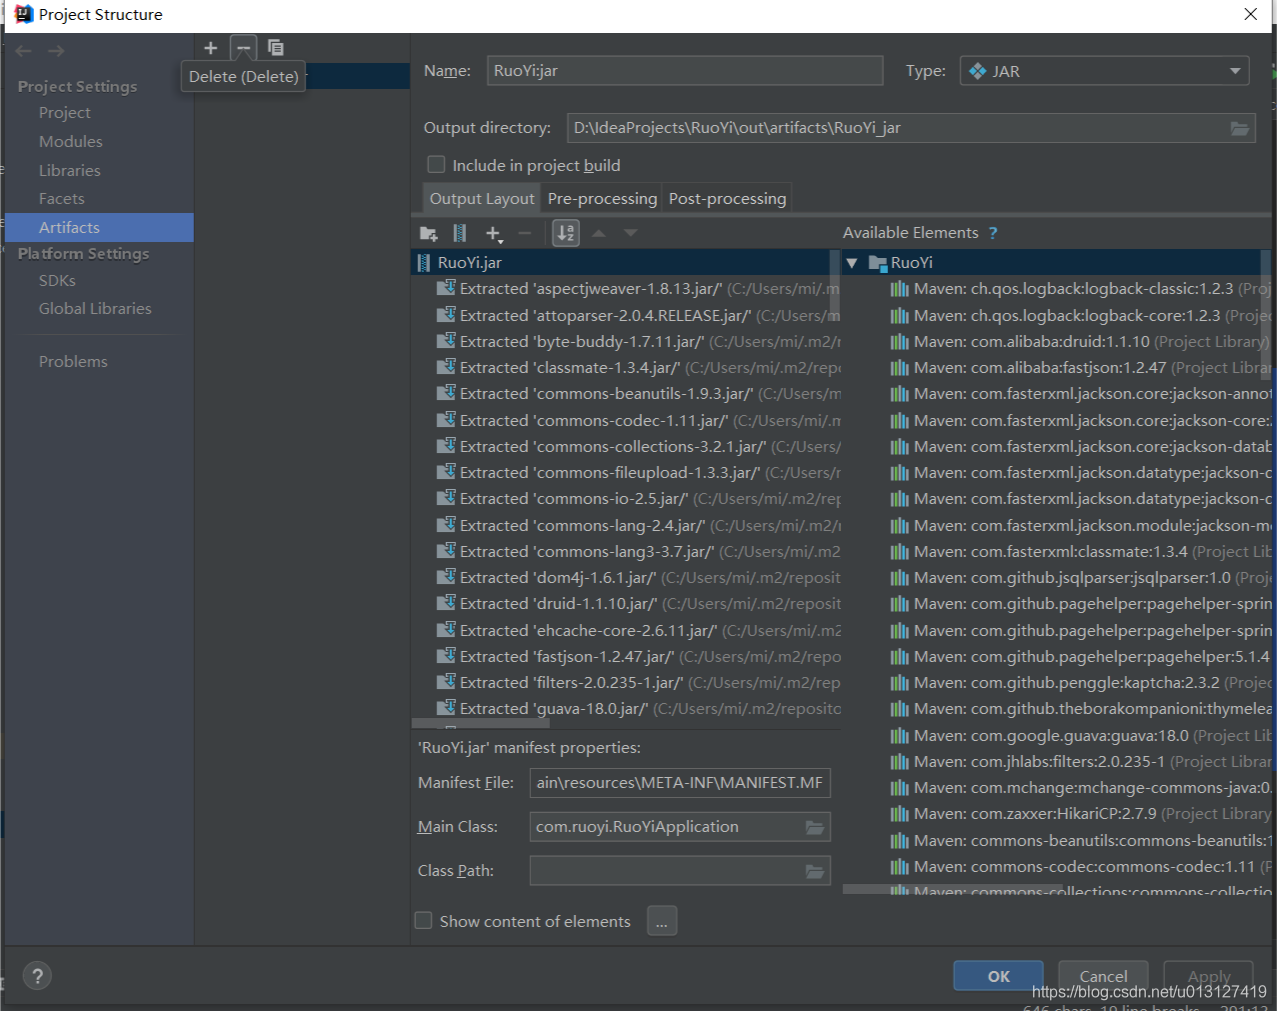Open Facets settings page
The height and width of the screenshot is (1011, 1277).
(x=62, y=199)
